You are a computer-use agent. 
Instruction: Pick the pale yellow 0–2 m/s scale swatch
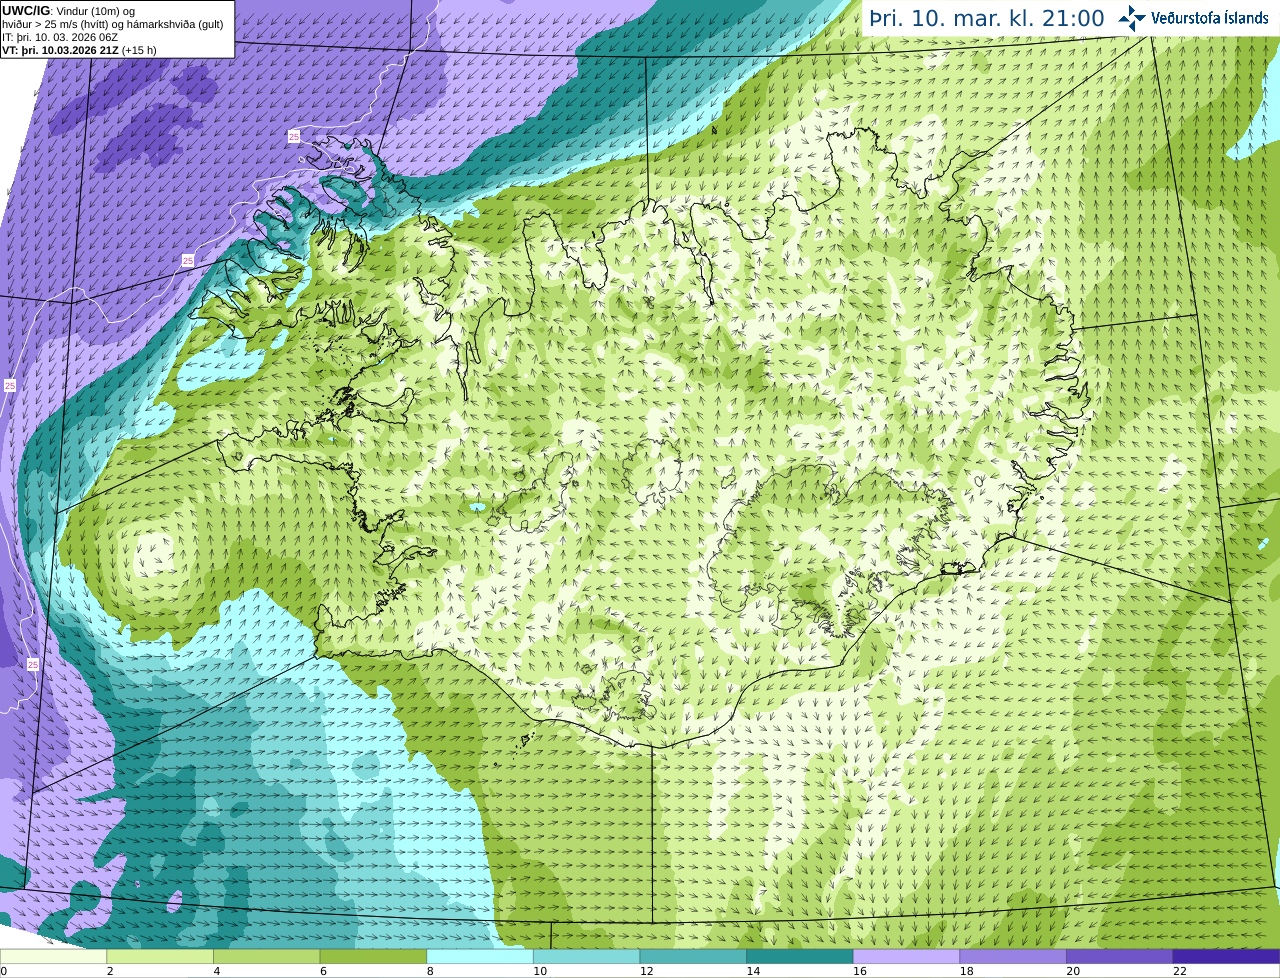(x=53, y=956)
